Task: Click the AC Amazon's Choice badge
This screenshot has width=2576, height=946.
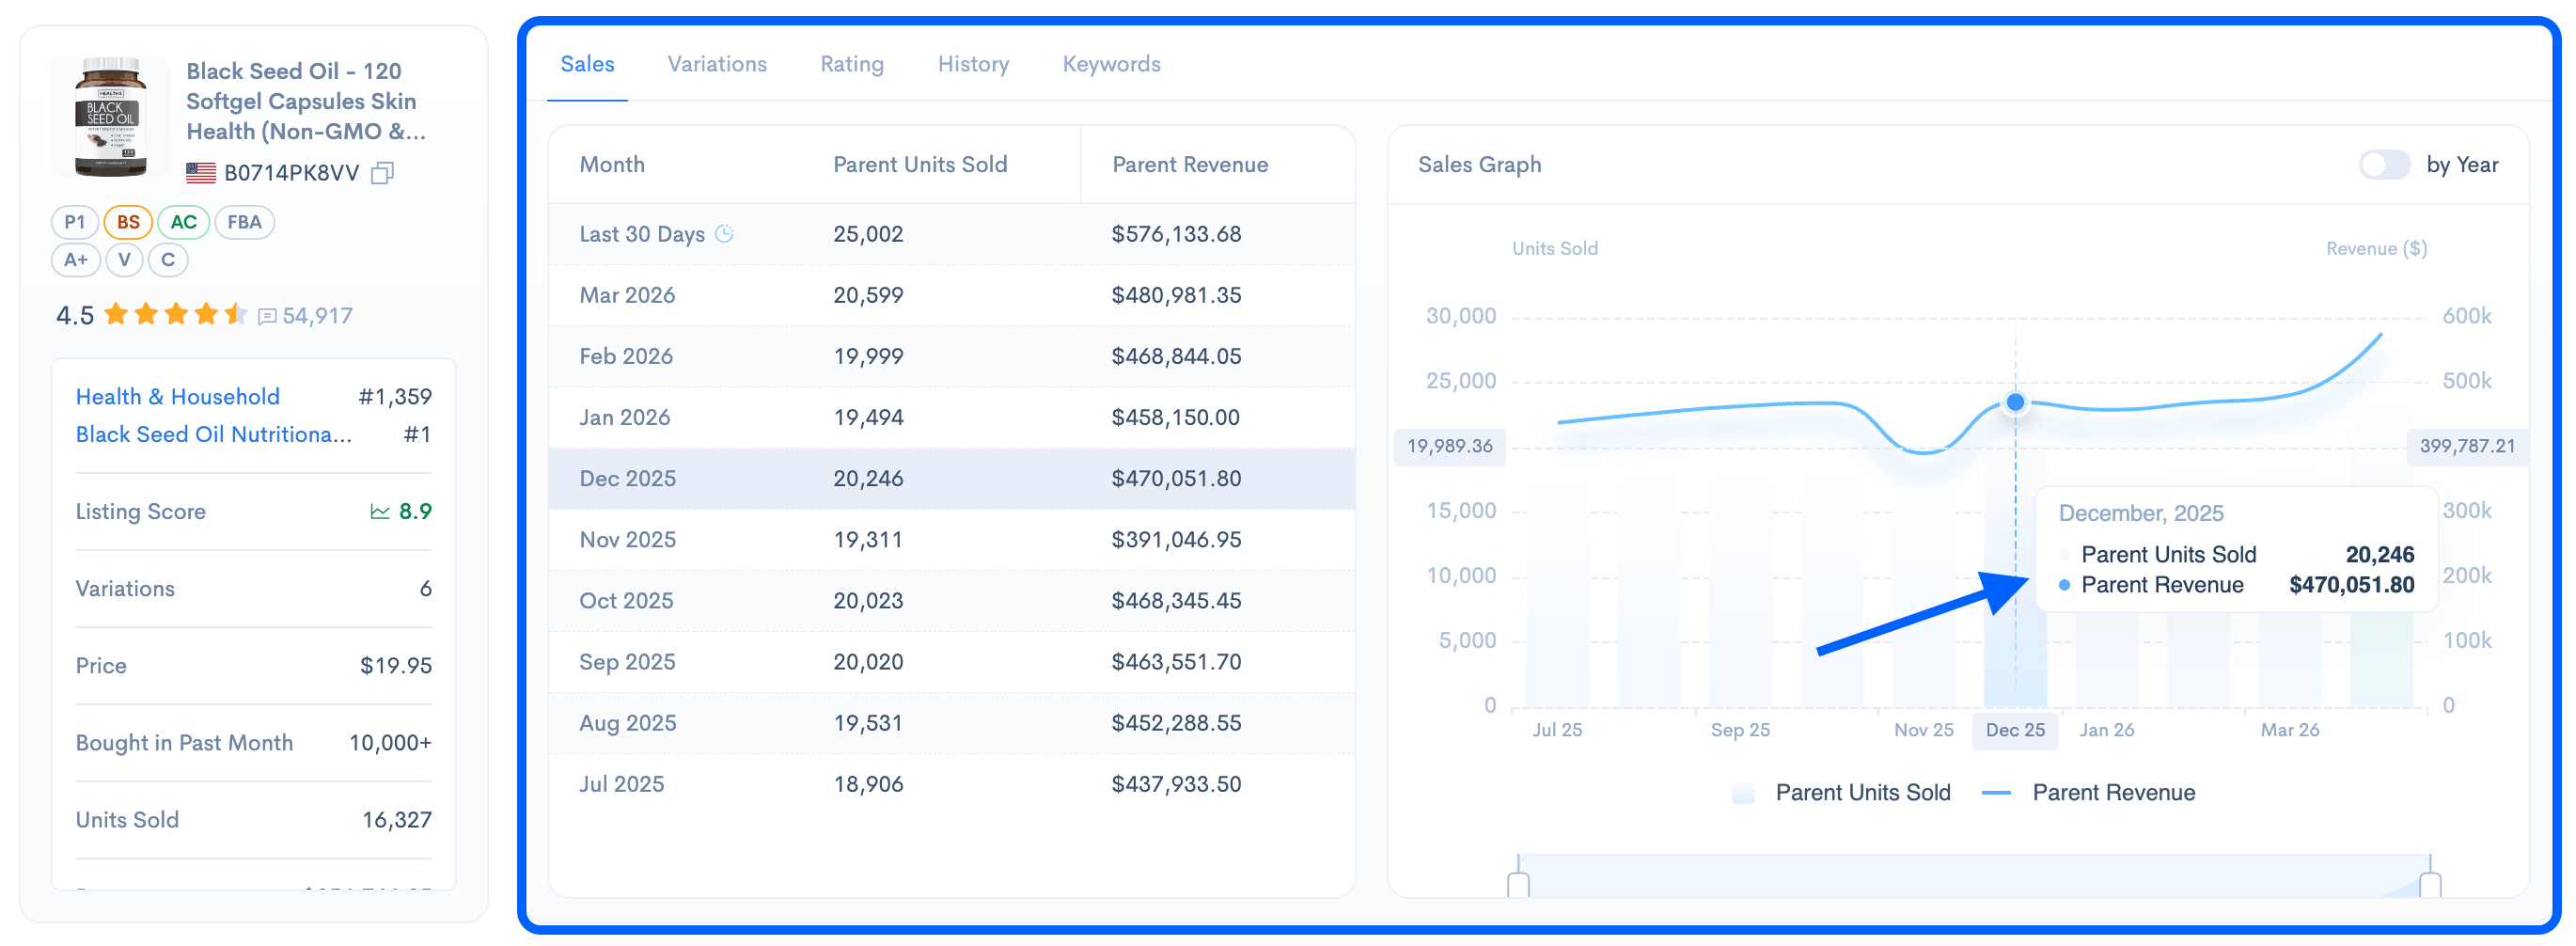Action: [183, 222]
